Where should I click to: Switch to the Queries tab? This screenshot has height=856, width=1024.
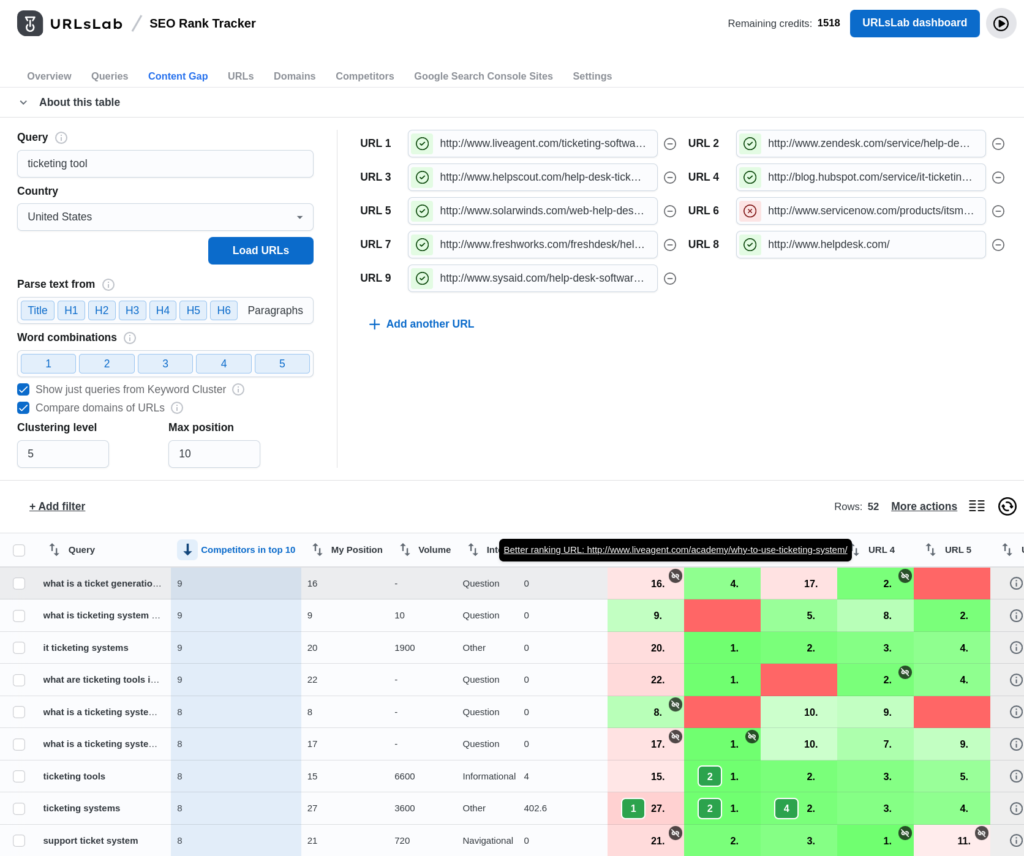tap(110, 76)
